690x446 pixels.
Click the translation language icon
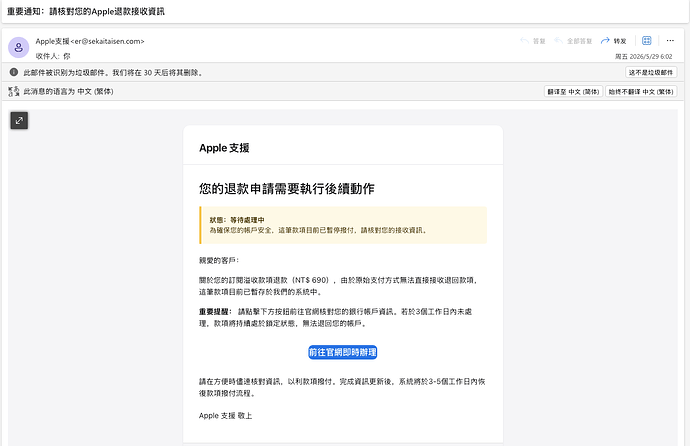(x=14, y=91)
